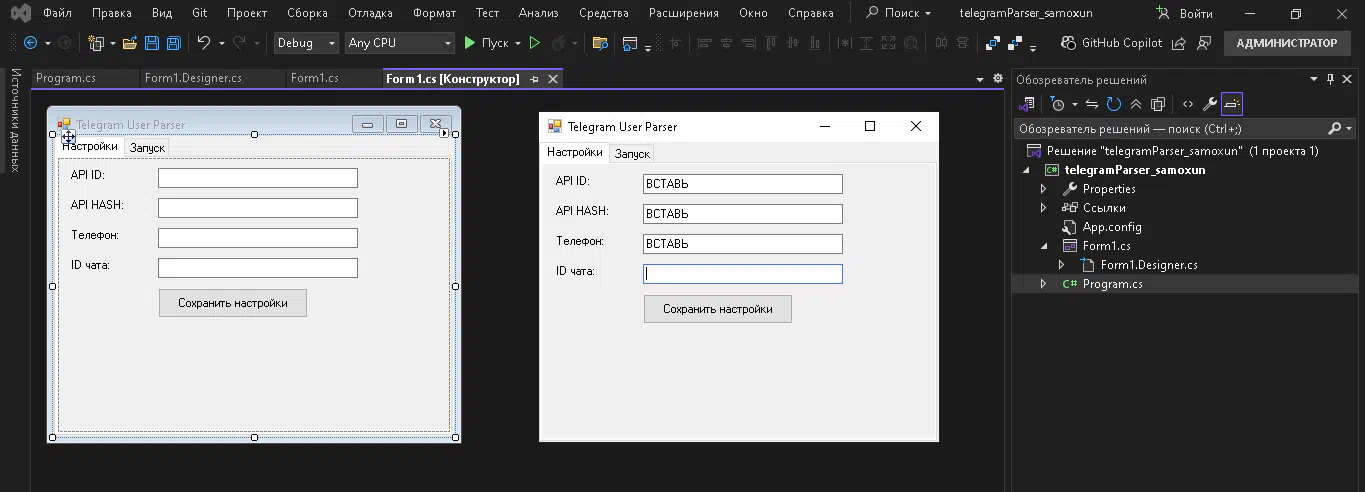Click the bring to front icon

pos(992,43)
